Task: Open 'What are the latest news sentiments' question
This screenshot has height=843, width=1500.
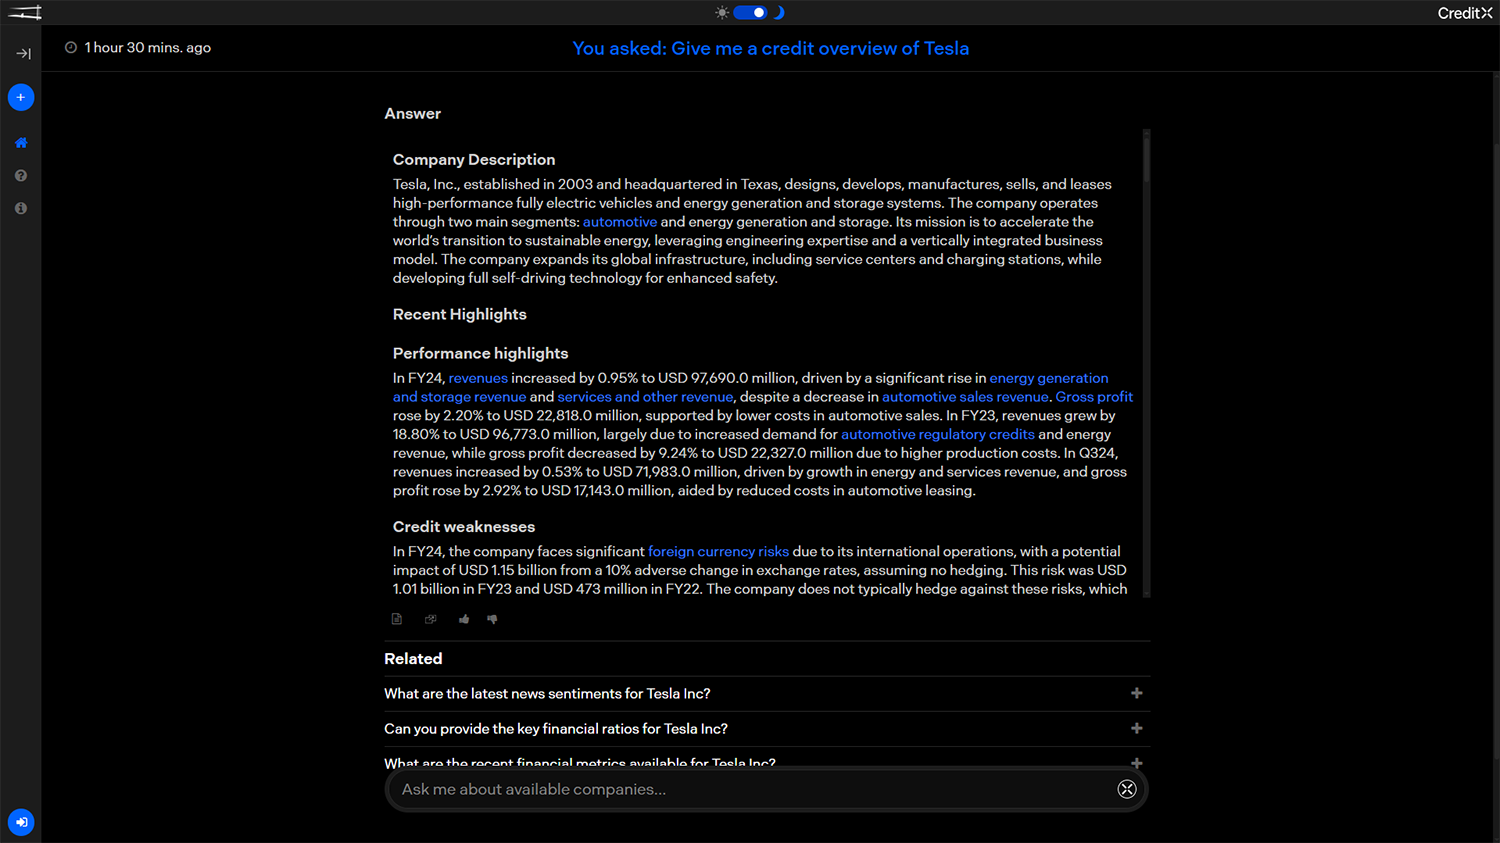Action: (547, 694)
